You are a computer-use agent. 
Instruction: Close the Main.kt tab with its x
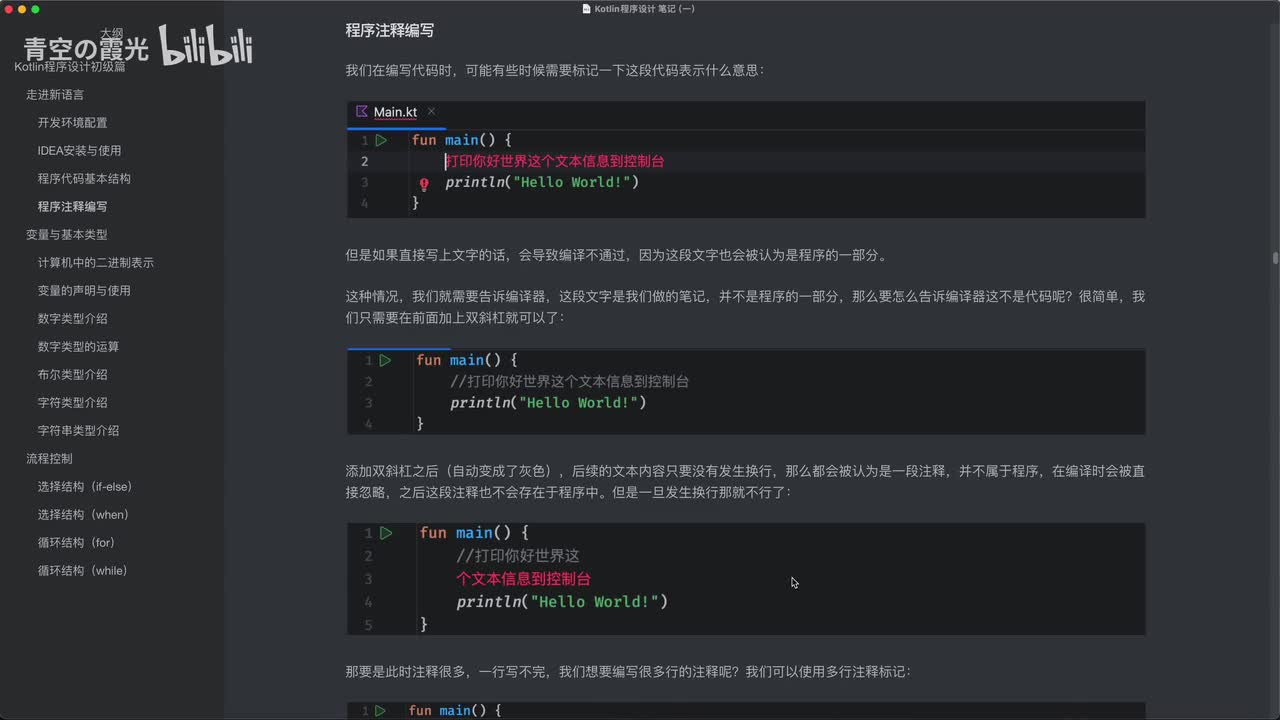pos(431,112)
